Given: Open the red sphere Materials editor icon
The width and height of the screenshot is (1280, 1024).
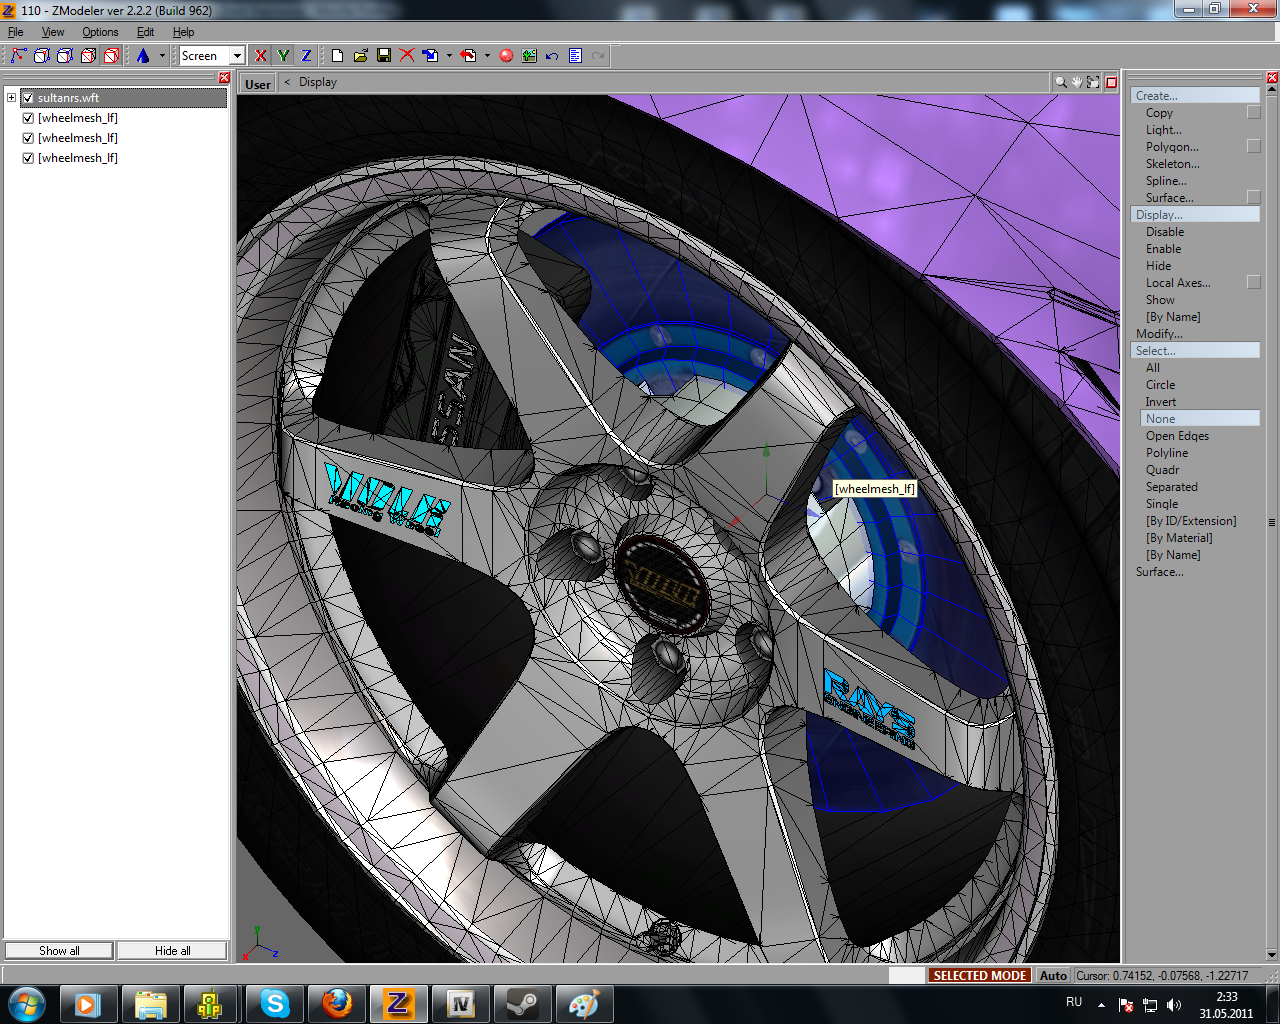Looking at the screenshot, I should (x=506, y=56).
